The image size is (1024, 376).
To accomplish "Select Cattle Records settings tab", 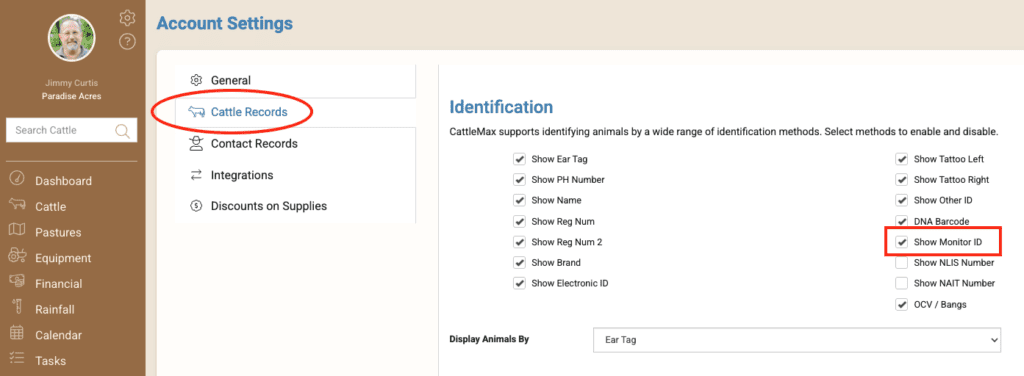I will click(x=295, y=112).
